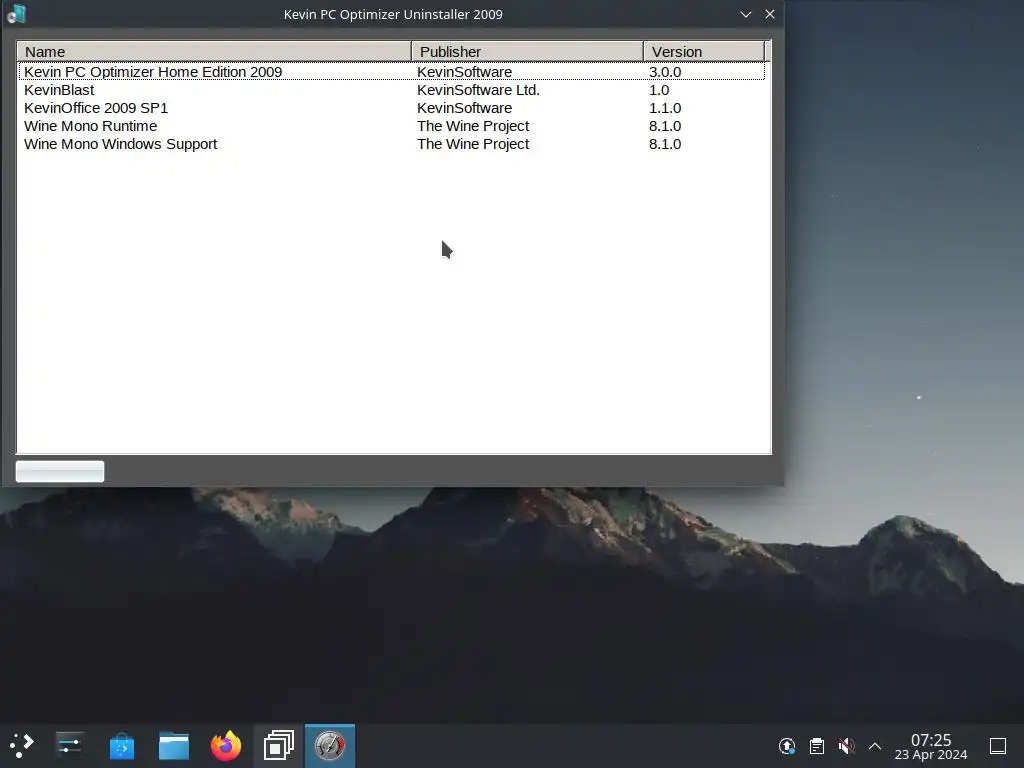Sort list by Name column
The height and width of the screenshot is (768, 1024).
click(x=214, y=52)
